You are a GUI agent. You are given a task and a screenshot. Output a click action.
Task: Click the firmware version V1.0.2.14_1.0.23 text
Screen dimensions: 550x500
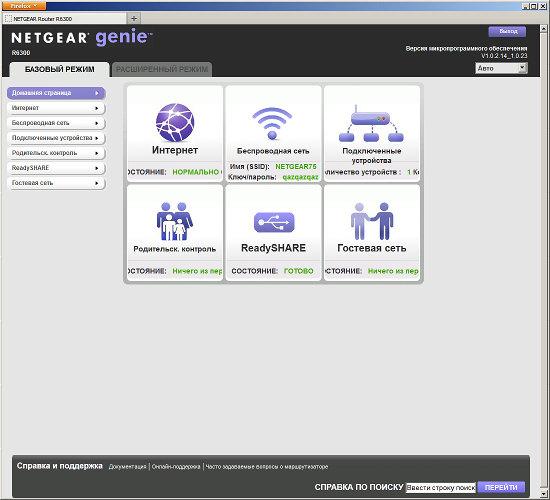[504, 56]
